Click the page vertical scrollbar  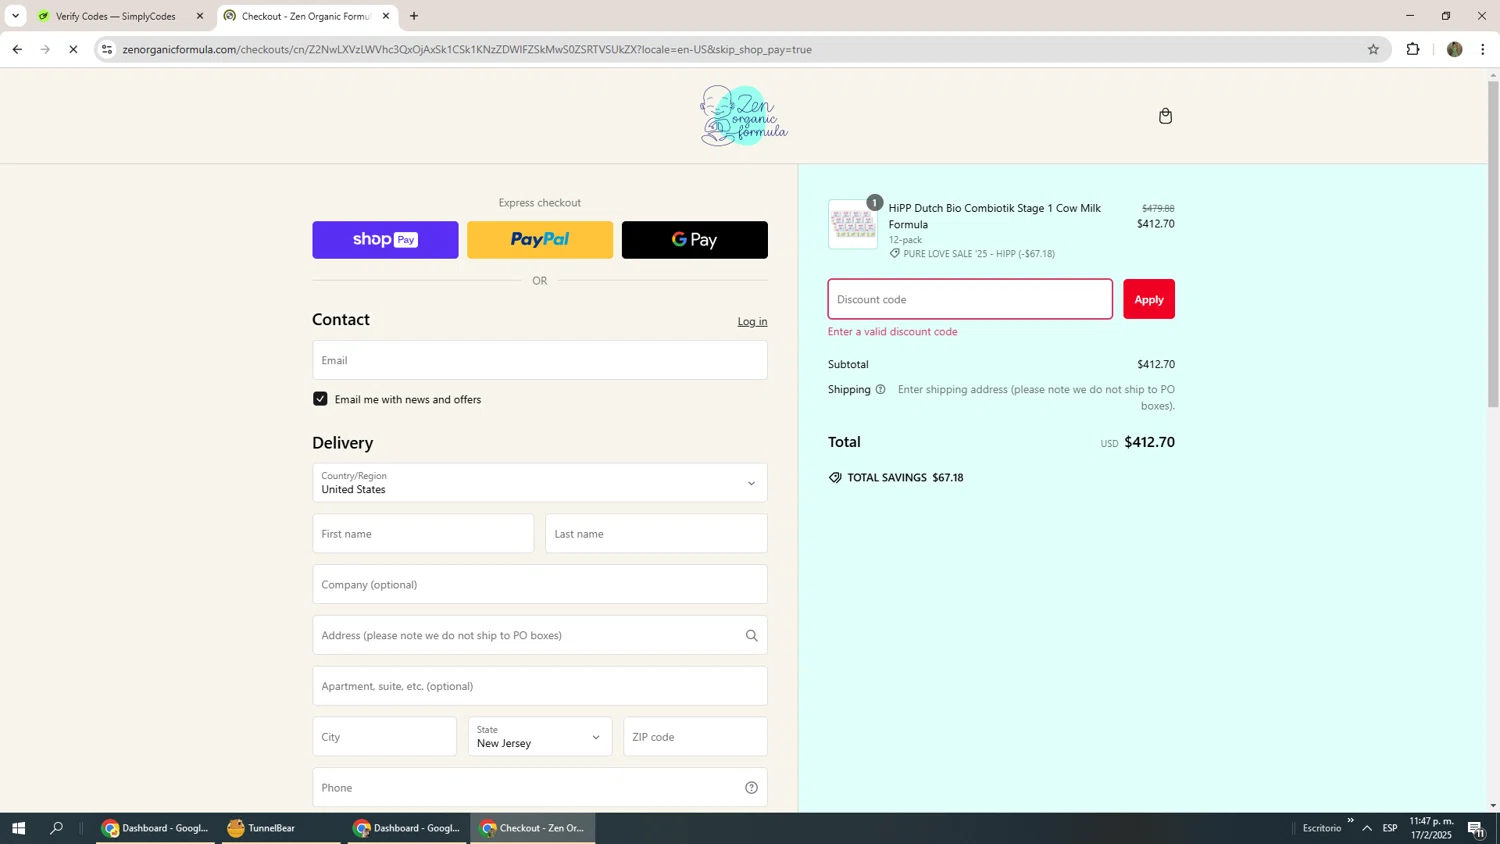click(x=1493, y=244)
